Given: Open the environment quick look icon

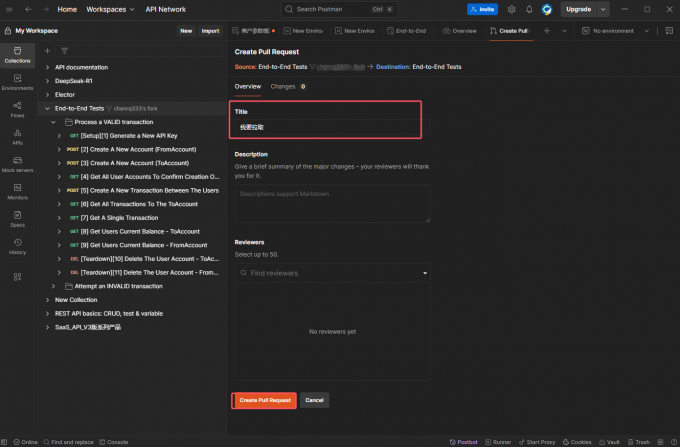Looking at the screenshot, I should (669, 31).
